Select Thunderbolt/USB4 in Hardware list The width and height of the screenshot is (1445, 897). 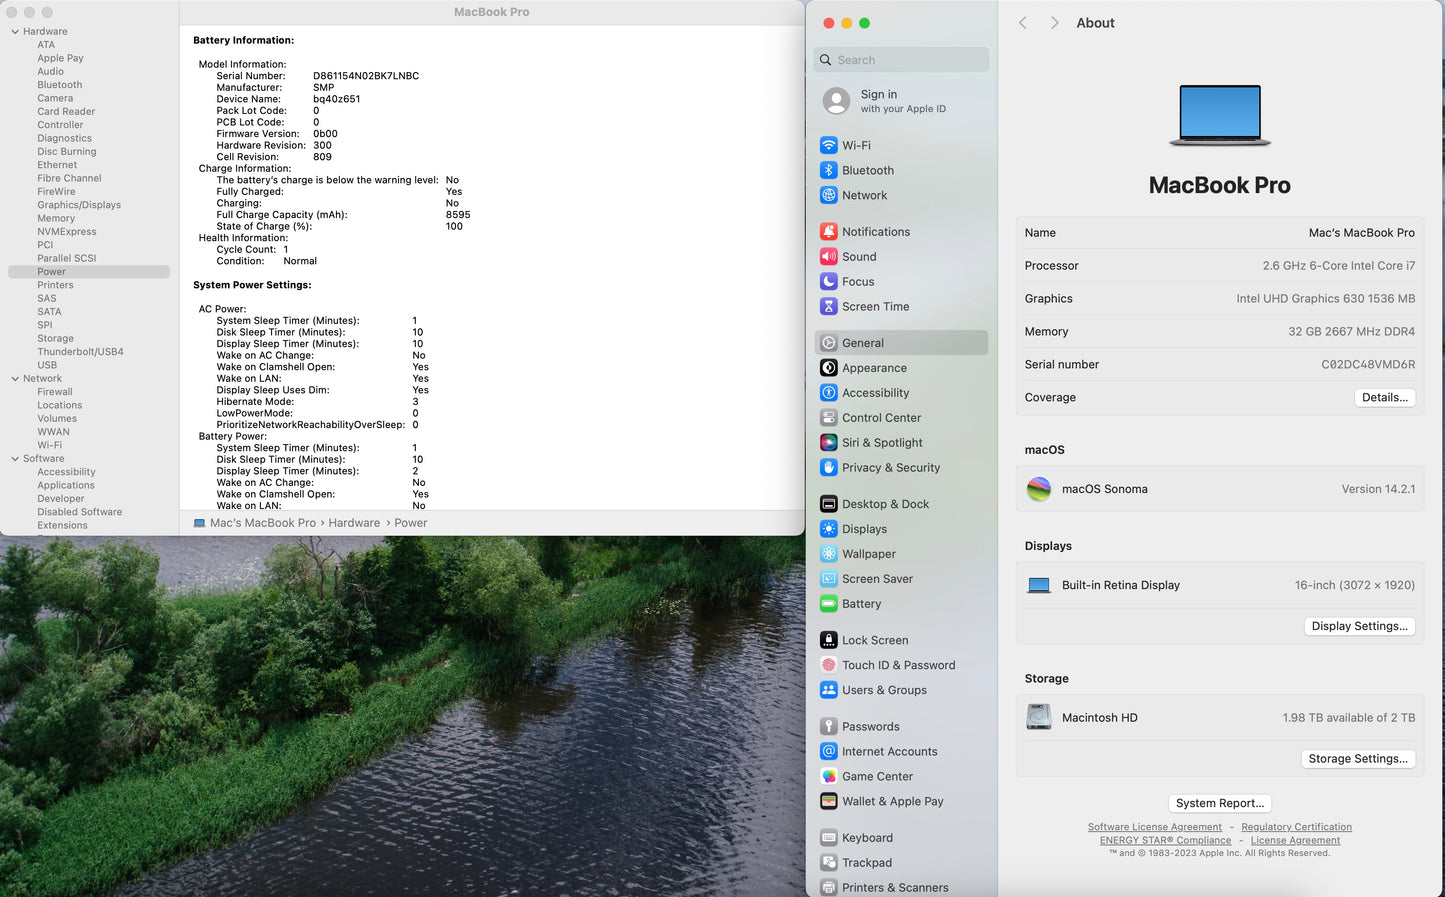(x=80, y=352)
